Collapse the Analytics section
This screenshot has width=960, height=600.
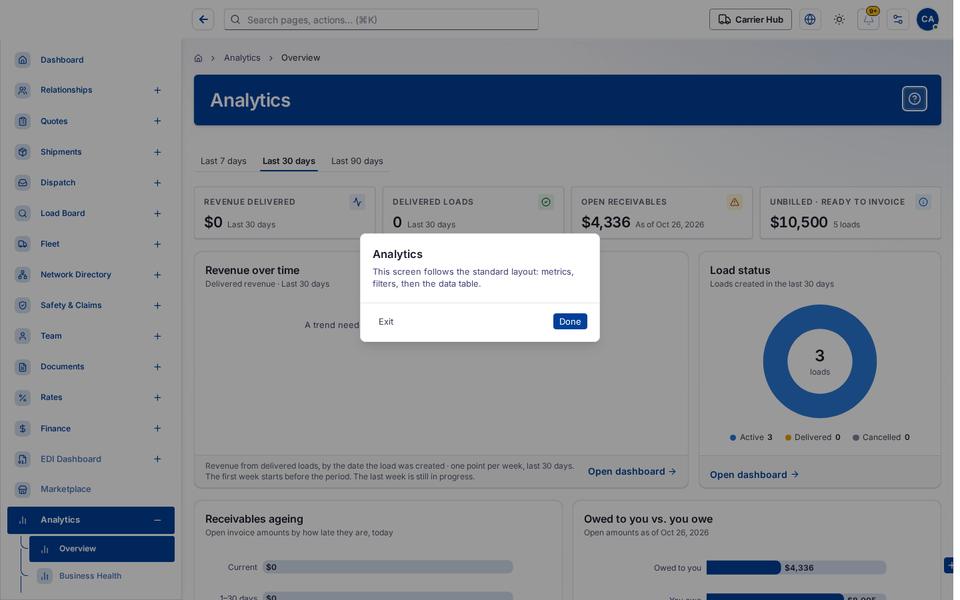[x=157, y=520]
